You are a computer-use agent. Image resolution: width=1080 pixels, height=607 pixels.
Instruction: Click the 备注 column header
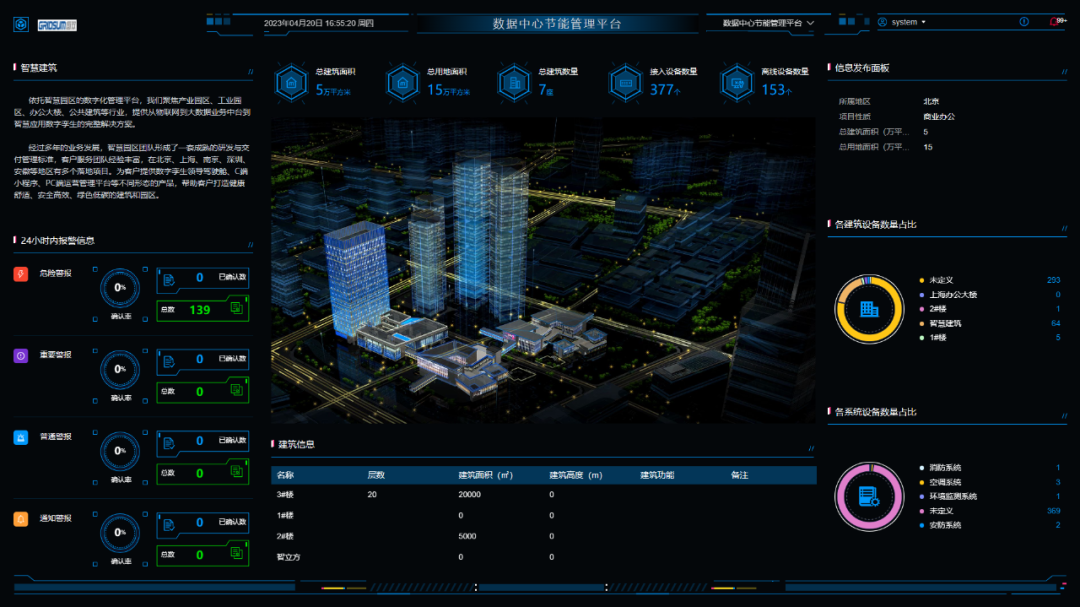pyautogui.click(x=740, y=475)
